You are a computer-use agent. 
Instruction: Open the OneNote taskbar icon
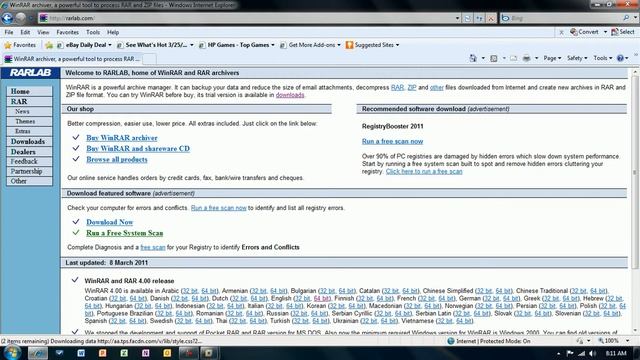(x=145, y=353)
